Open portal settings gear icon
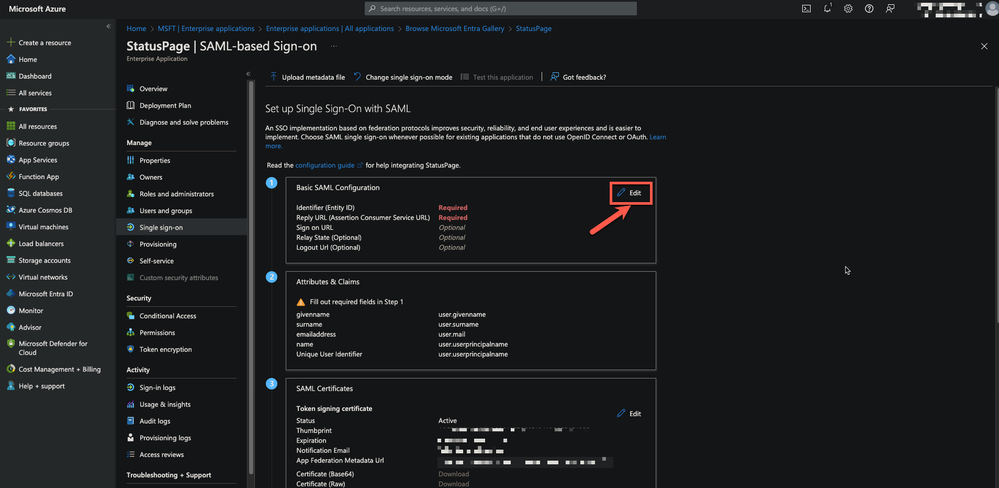Viewport: 999px width, 488px height. tap(848, 8)
